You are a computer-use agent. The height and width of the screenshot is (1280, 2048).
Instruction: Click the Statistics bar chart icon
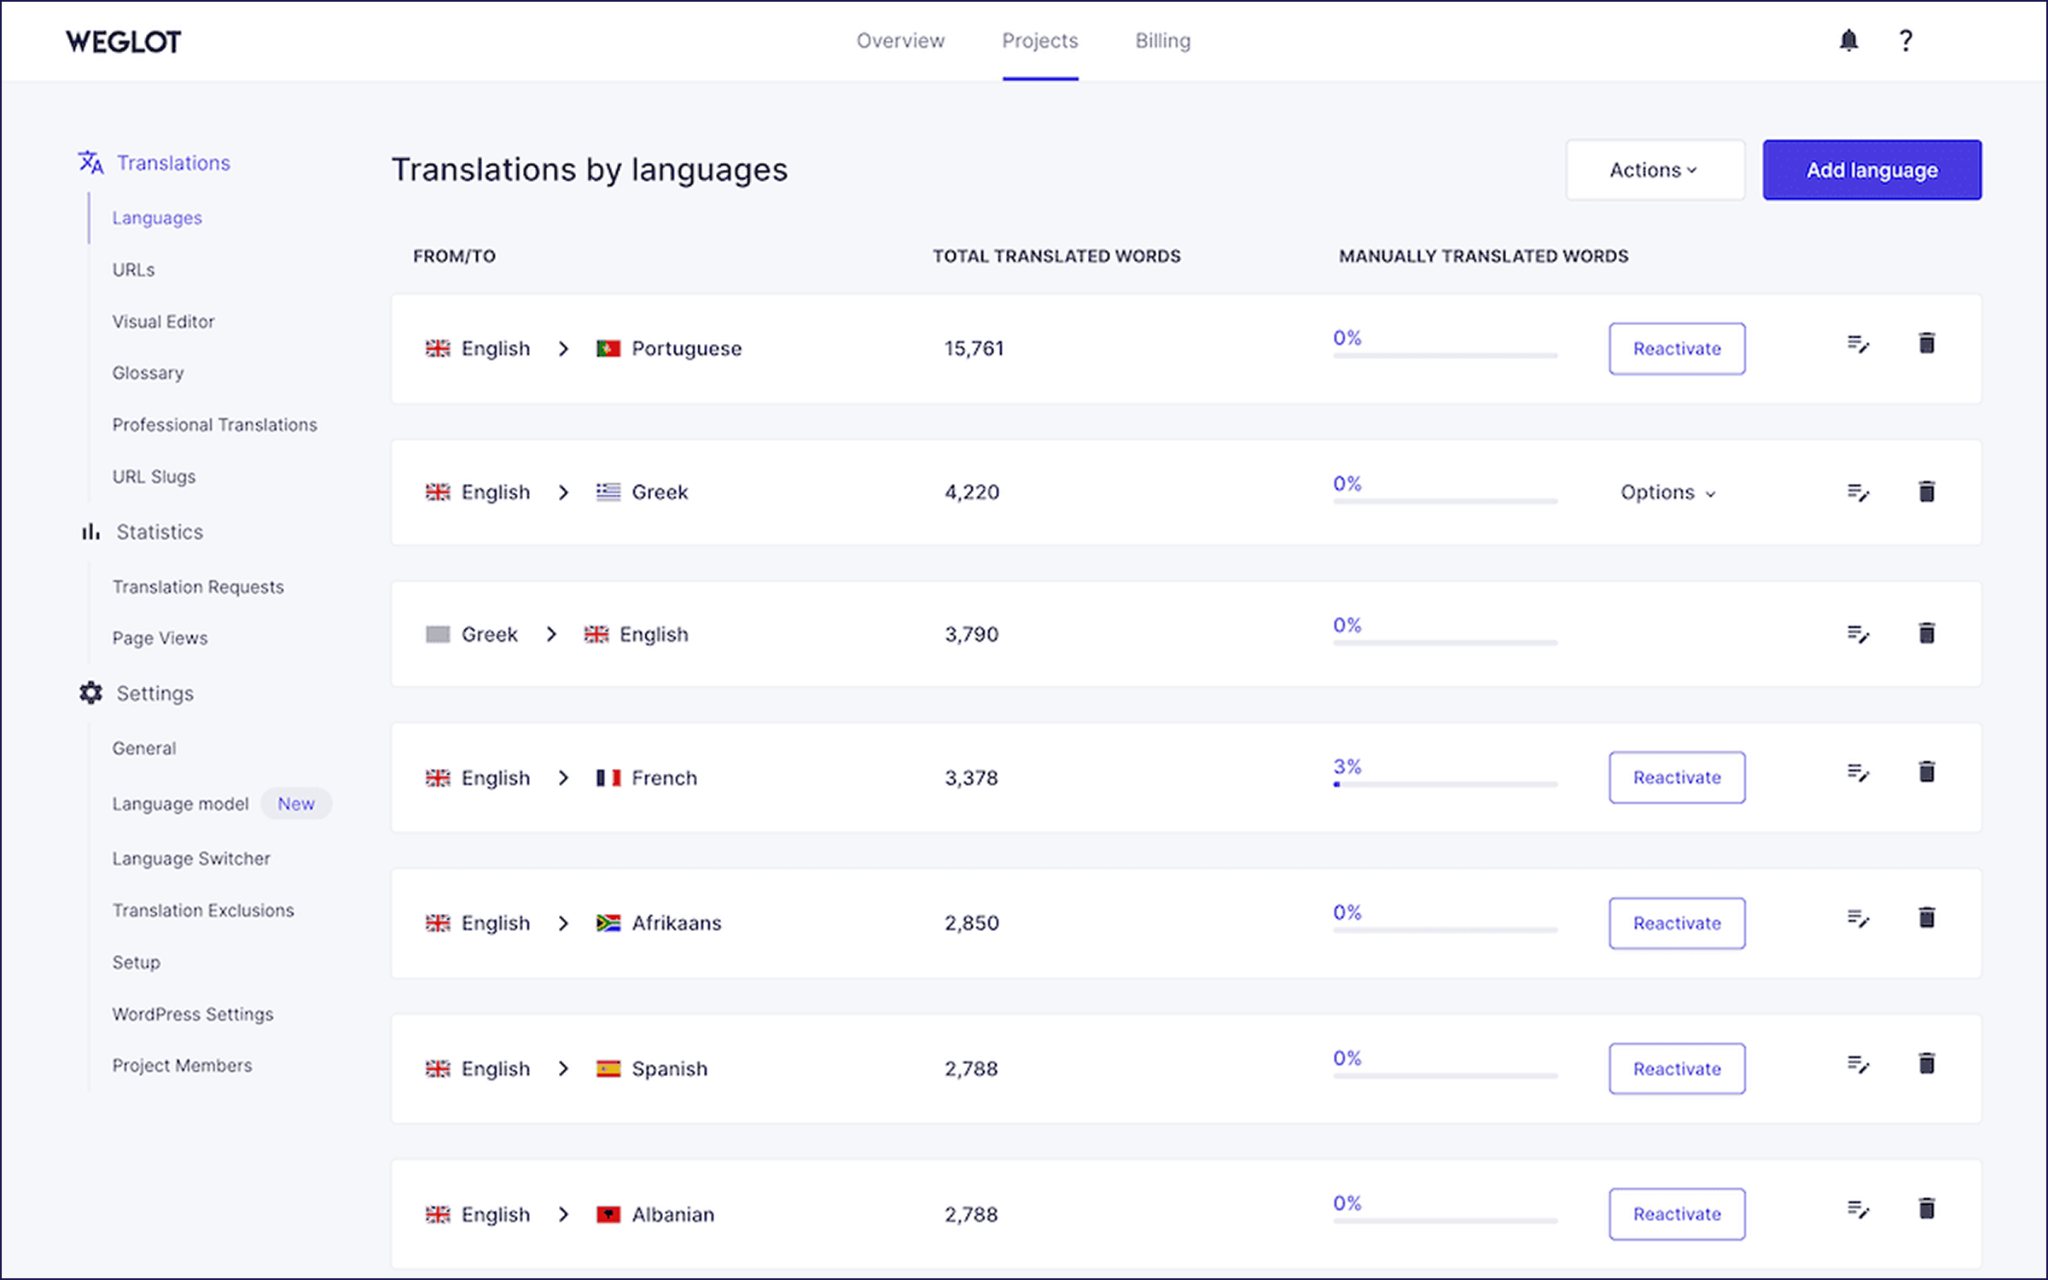[90, 531]
